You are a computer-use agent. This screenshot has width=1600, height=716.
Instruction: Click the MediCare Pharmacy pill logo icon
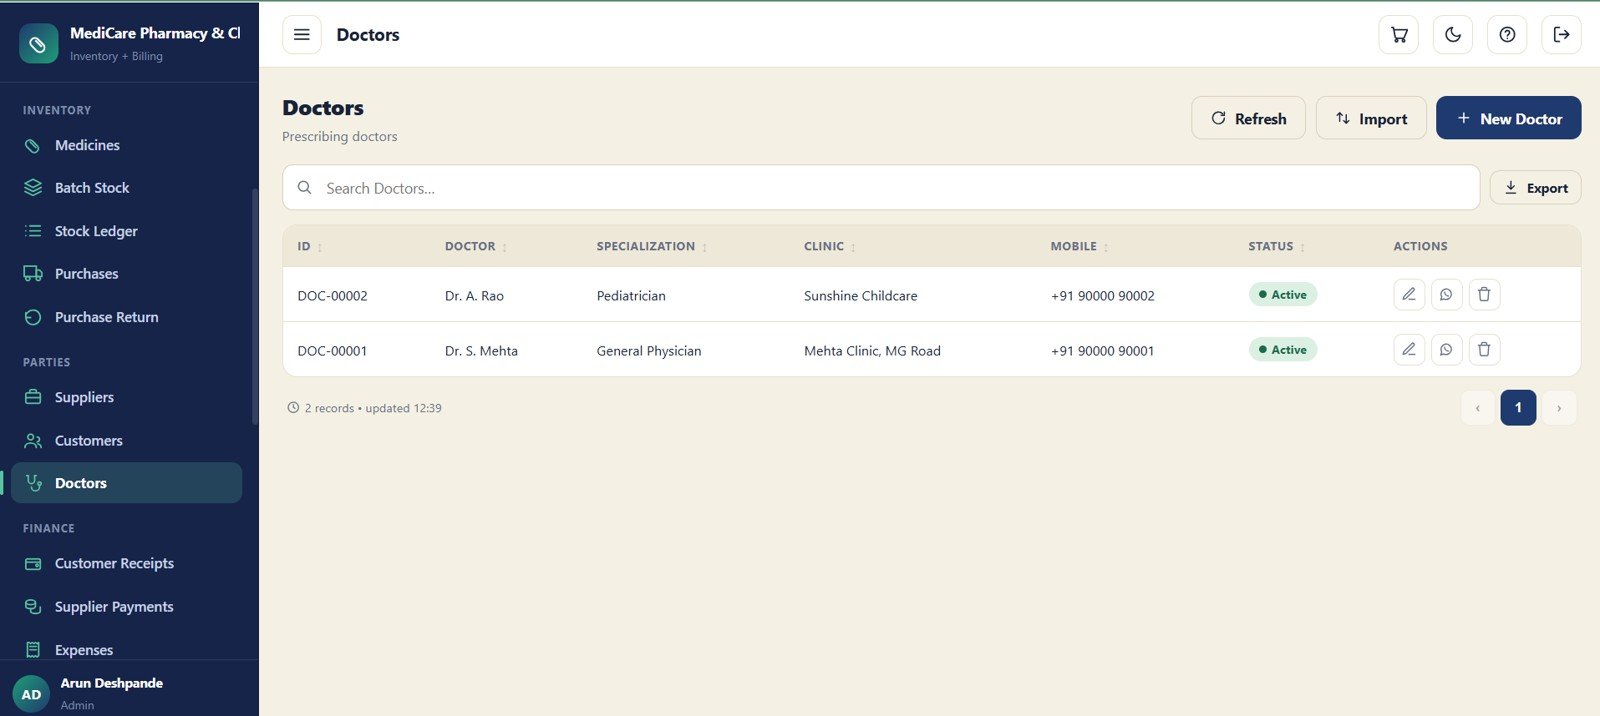[x=38, y=44]
